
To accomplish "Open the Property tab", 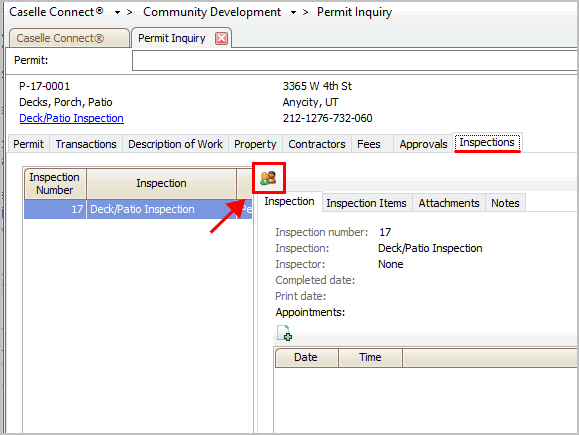I will [x=255, y=144].
